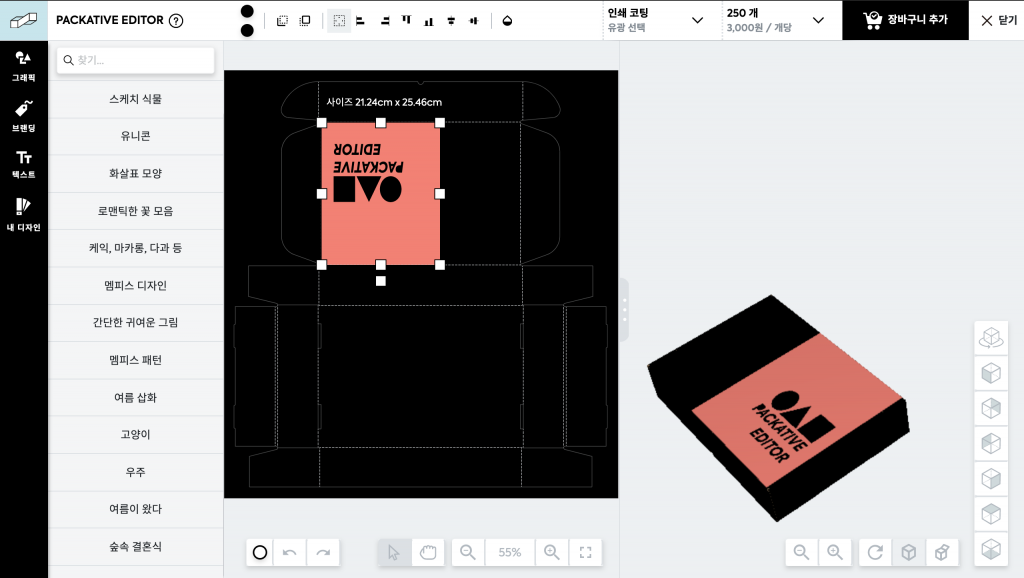
Task: Click the 장바구니 추가 add-to-cart button
Action: click(x=905, y=20)
